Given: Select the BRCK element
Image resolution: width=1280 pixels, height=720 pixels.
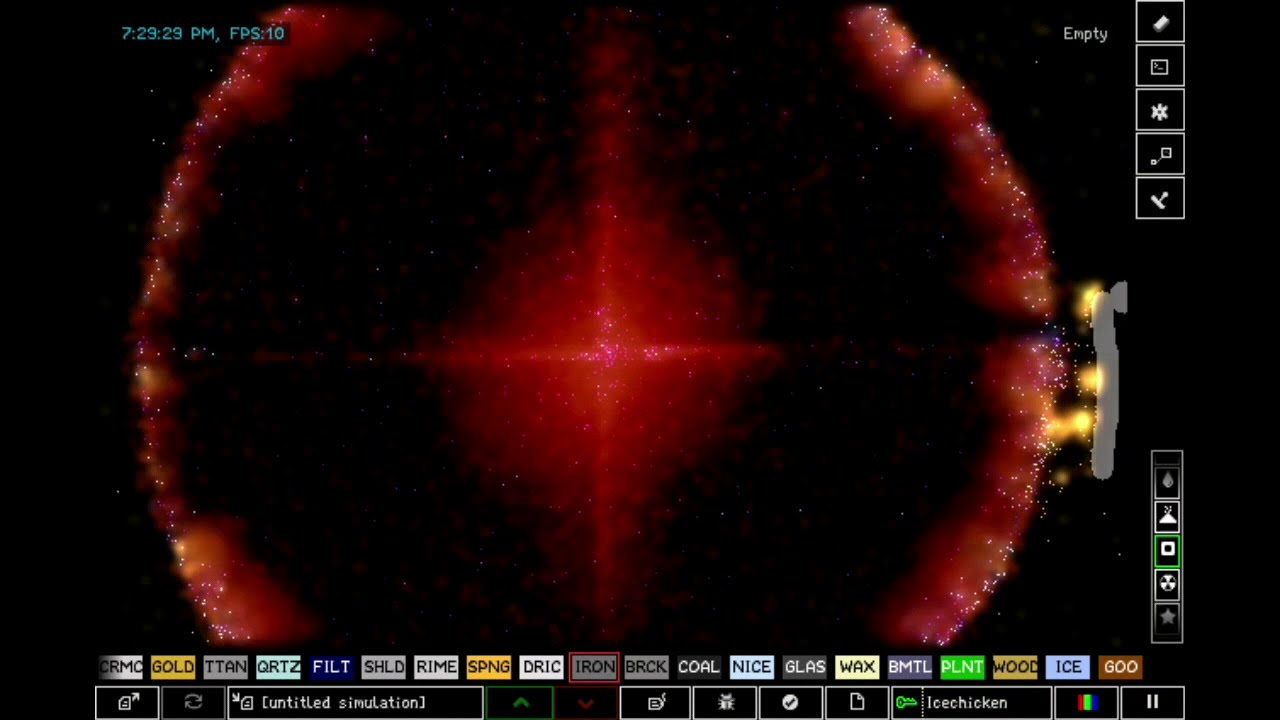Looking at the screenshot, I should tap(646, 667).
